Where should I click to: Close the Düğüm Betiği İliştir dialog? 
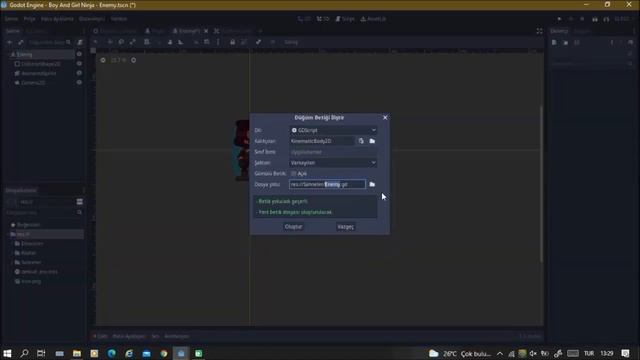tap(385, 118)
